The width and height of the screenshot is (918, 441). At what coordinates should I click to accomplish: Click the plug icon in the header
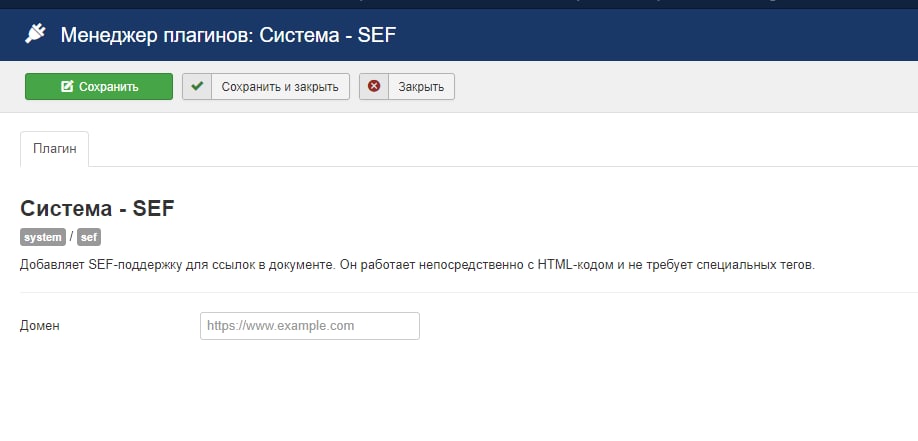(x=35, y=35)
